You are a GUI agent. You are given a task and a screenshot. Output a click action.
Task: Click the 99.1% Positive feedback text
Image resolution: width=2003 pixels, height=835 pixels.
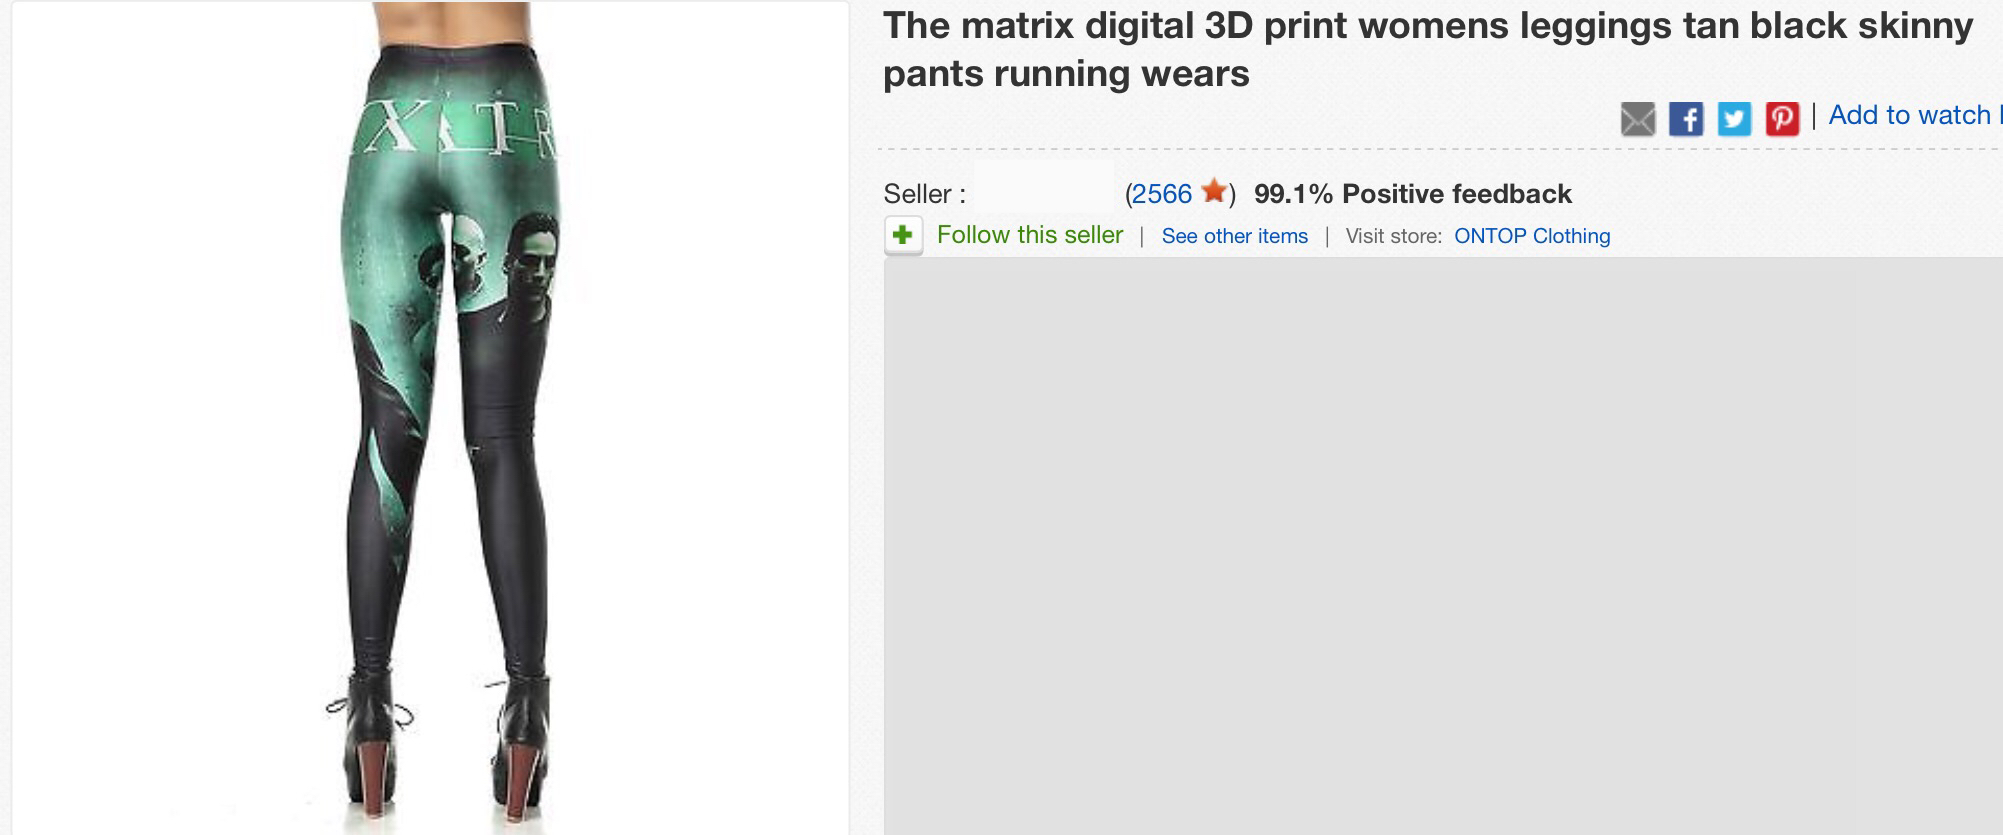pos(1413,194)
